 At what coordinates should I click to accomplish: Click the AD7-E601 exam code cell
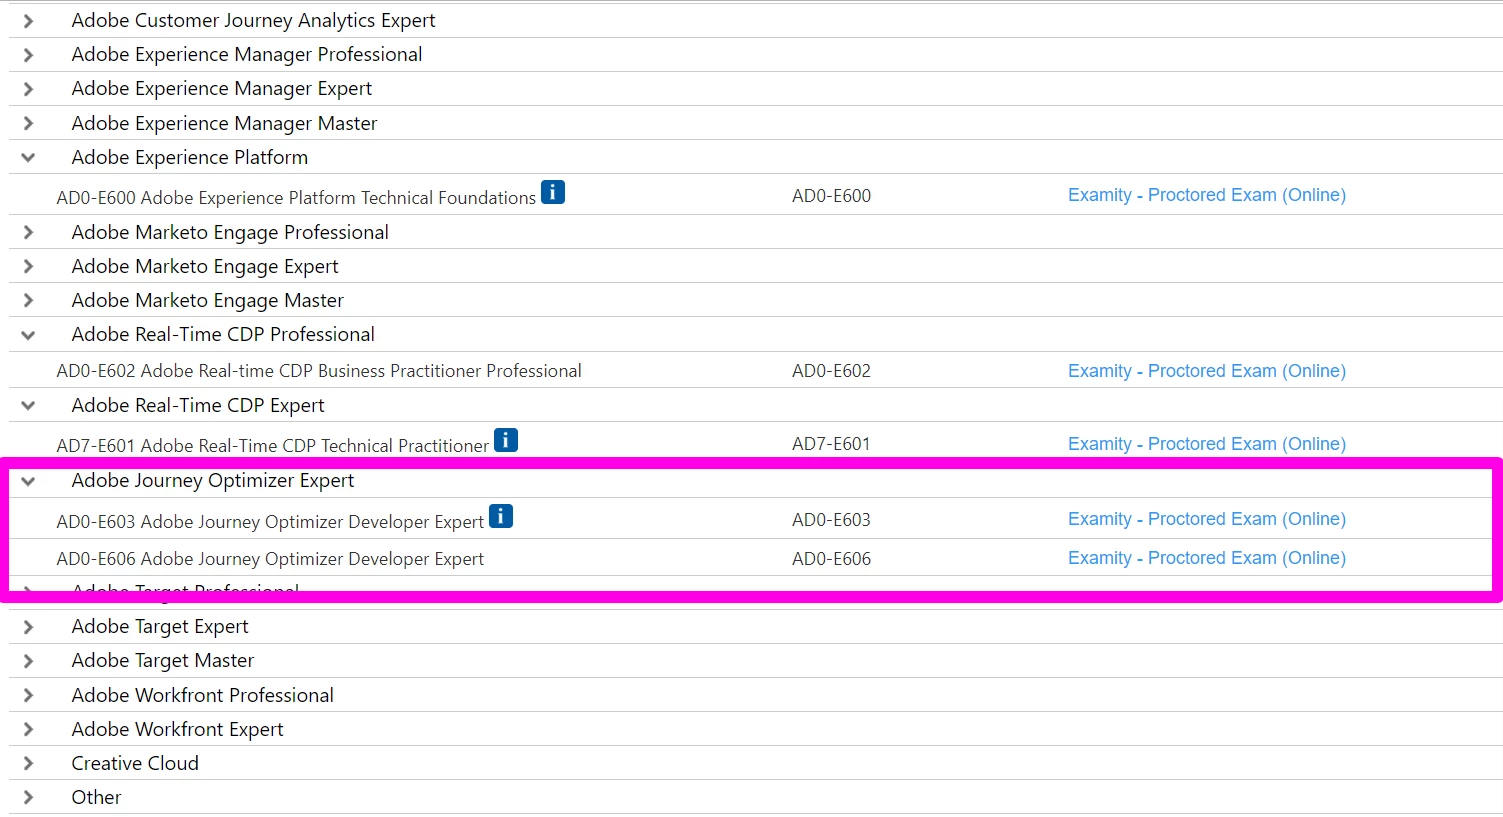pyautogui.click(x=831, y=444)
